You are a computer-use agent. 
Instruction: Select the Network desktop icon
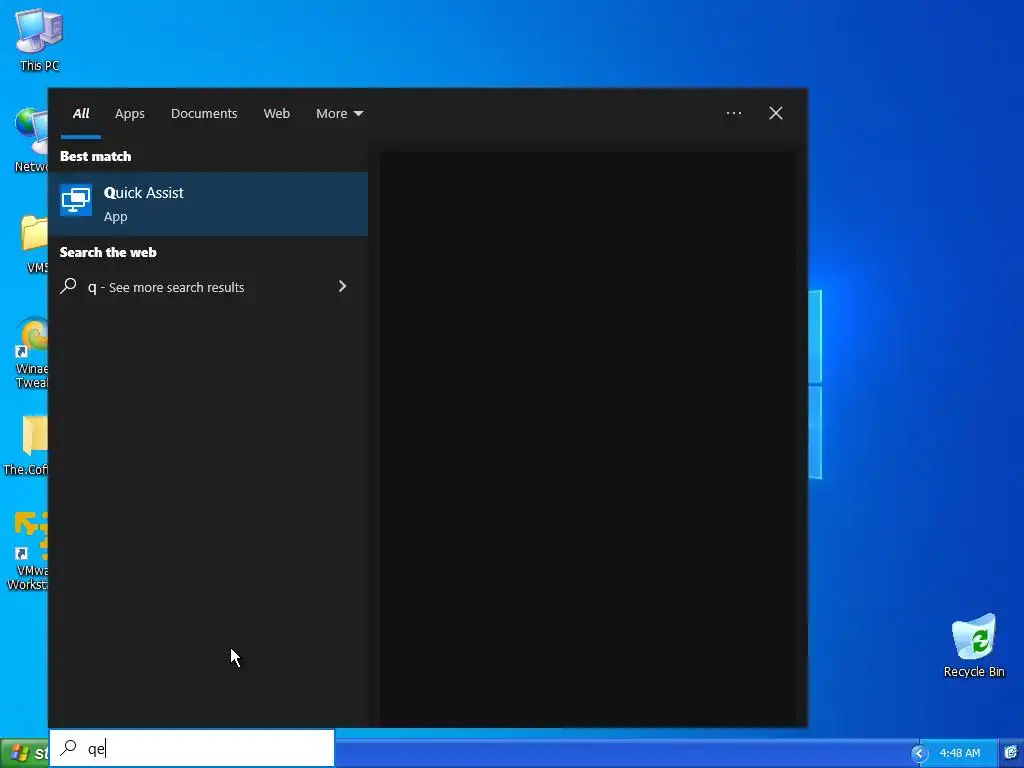click(x=31, y=140)
